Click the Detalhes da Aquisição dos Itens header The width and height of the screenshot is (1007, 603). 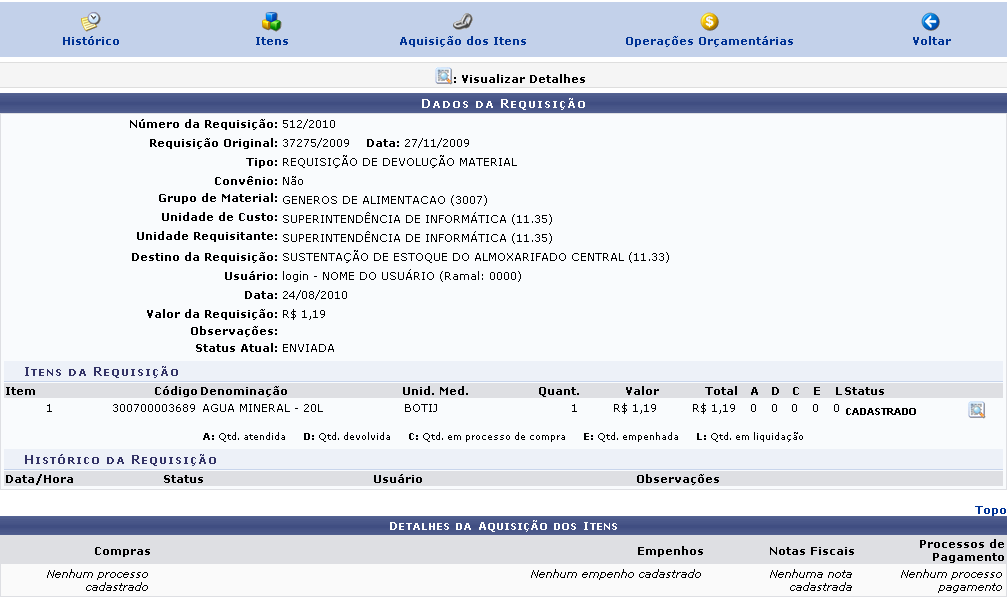[x=504, y=526]
